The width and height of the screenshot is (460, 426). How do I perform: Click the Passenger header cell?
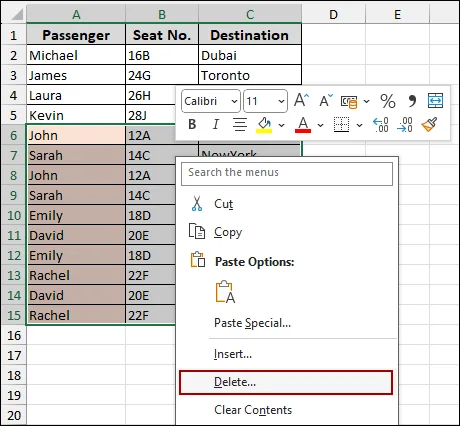click(76, 35)
